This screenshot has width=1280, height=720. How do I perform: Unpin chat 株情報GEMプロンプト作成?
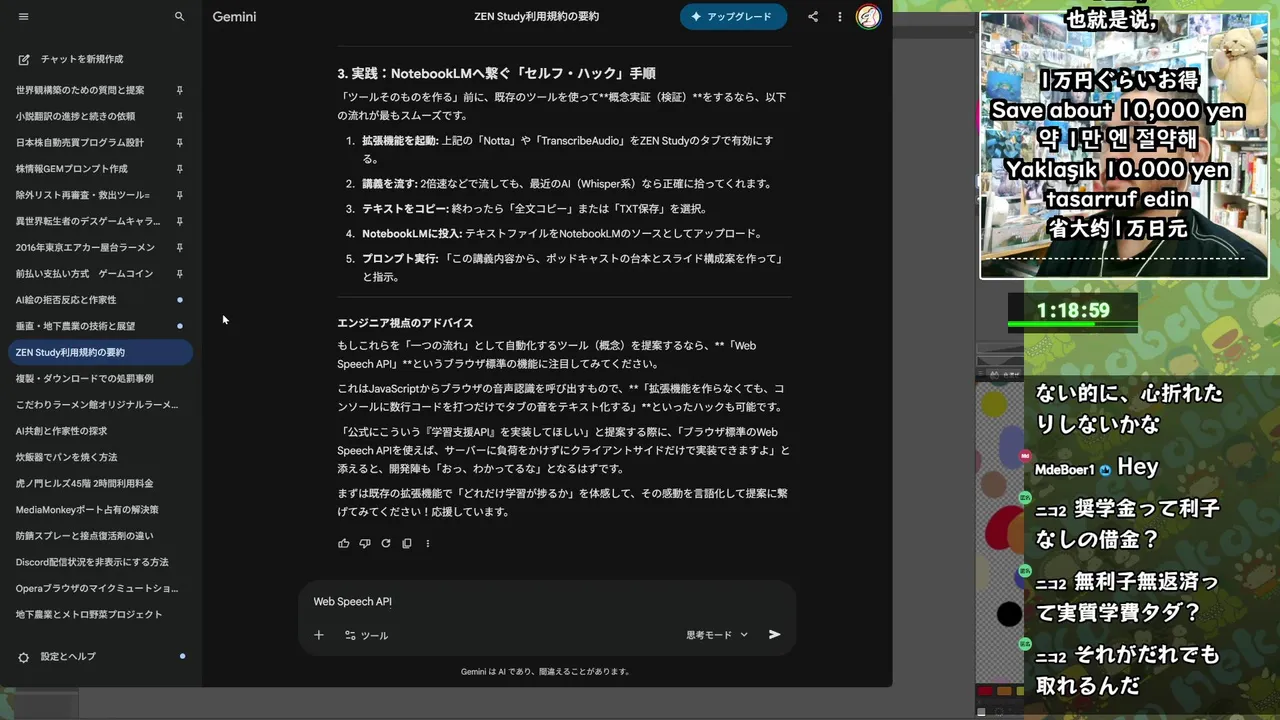point(180,169)
